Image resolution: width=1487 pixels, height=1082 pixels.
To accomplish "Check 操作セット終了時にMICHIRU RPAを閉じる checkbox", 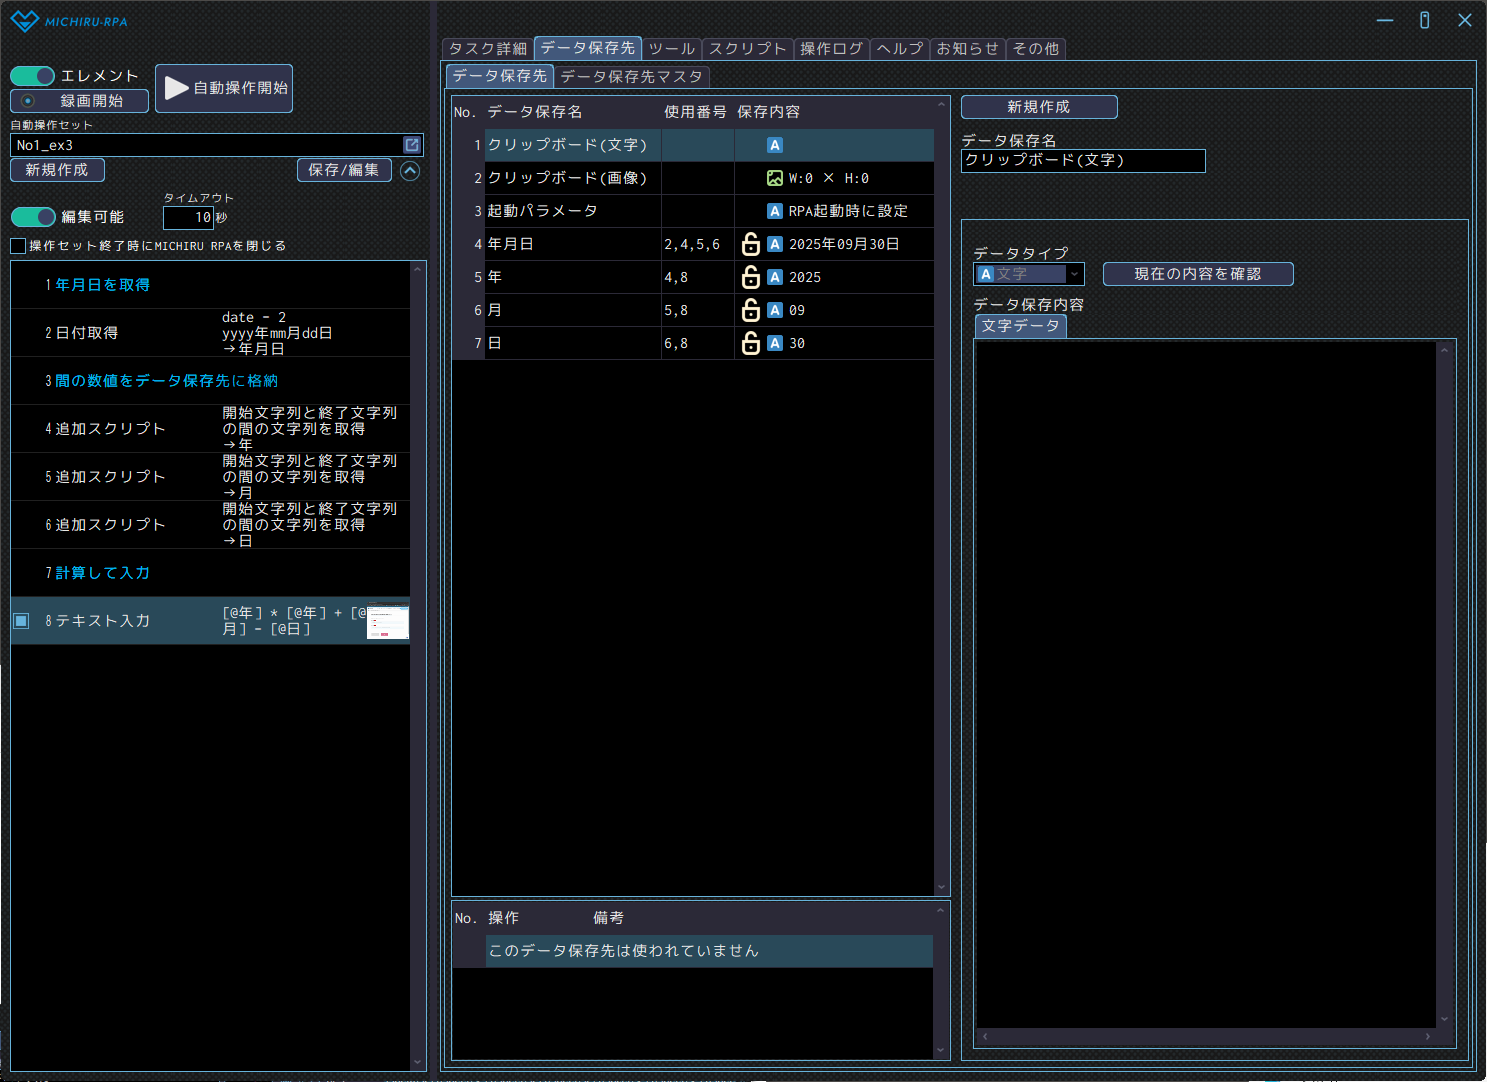I will click(18, 246).
